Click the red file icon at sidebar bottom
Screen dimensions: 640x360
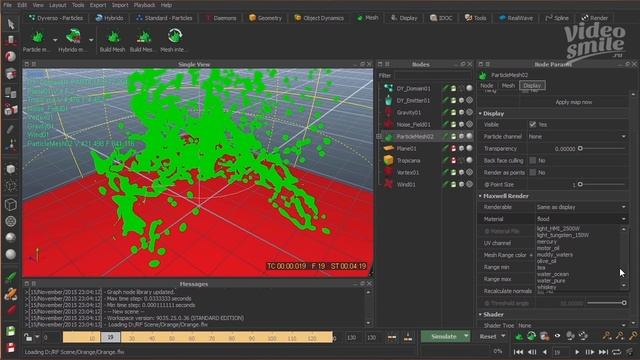tap(11, 347)
